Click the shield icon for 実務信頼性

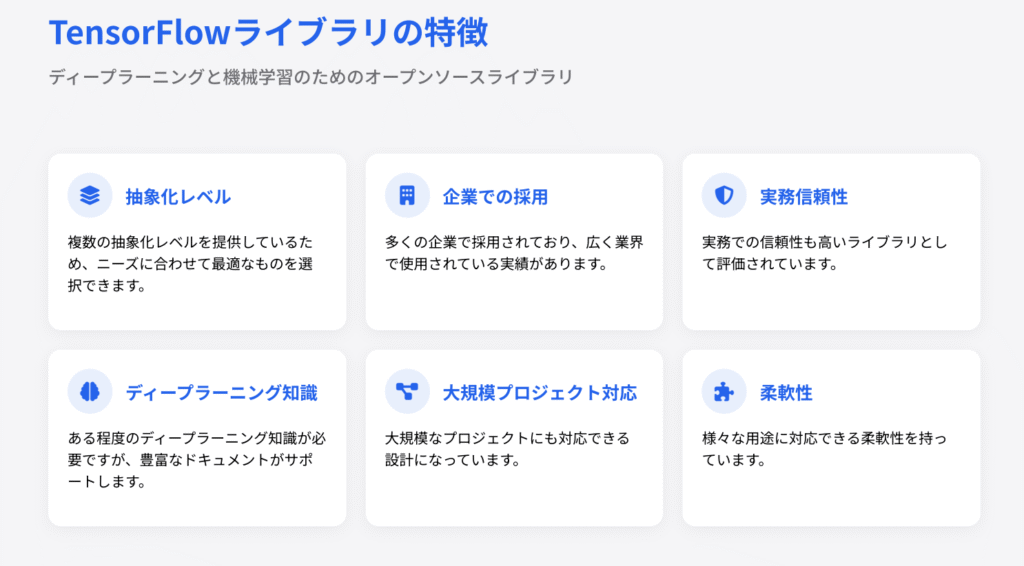pyautogui.click(x=724, y=195)
